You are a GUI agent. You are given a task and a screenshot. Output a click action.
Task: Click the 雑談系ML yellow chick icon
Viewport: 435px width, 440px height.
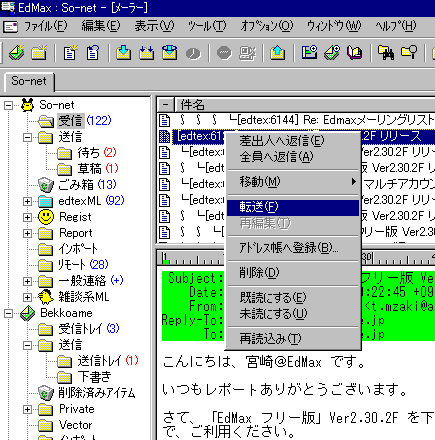point(46,297)
